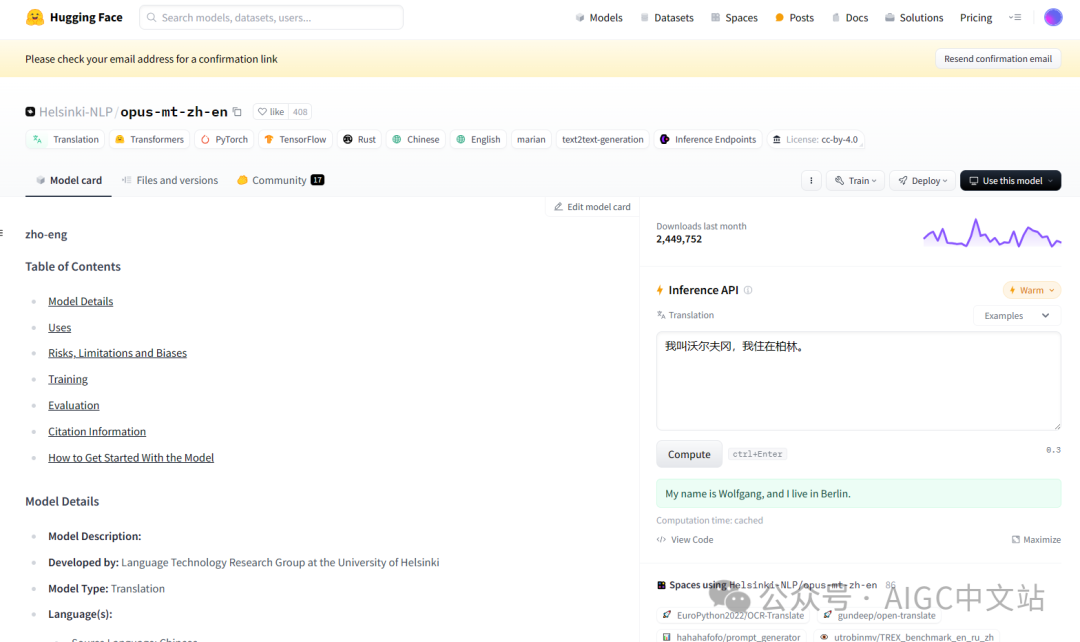
Task: Select the Transformers library tag
Action: 149,139
